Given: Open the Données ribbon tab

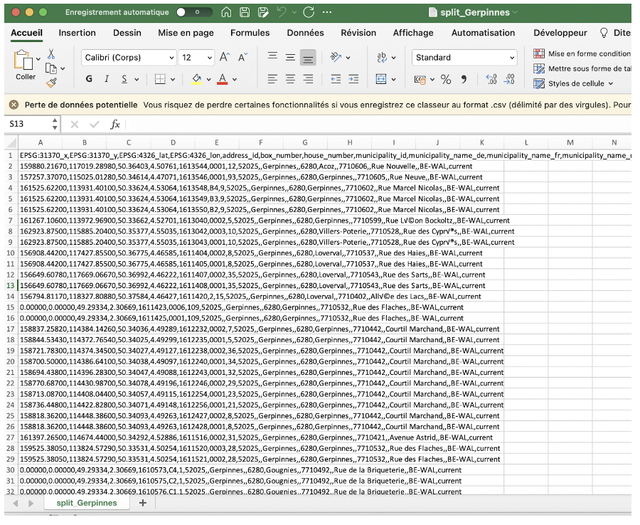Looking at the screenshot, I should pos(305,33).
